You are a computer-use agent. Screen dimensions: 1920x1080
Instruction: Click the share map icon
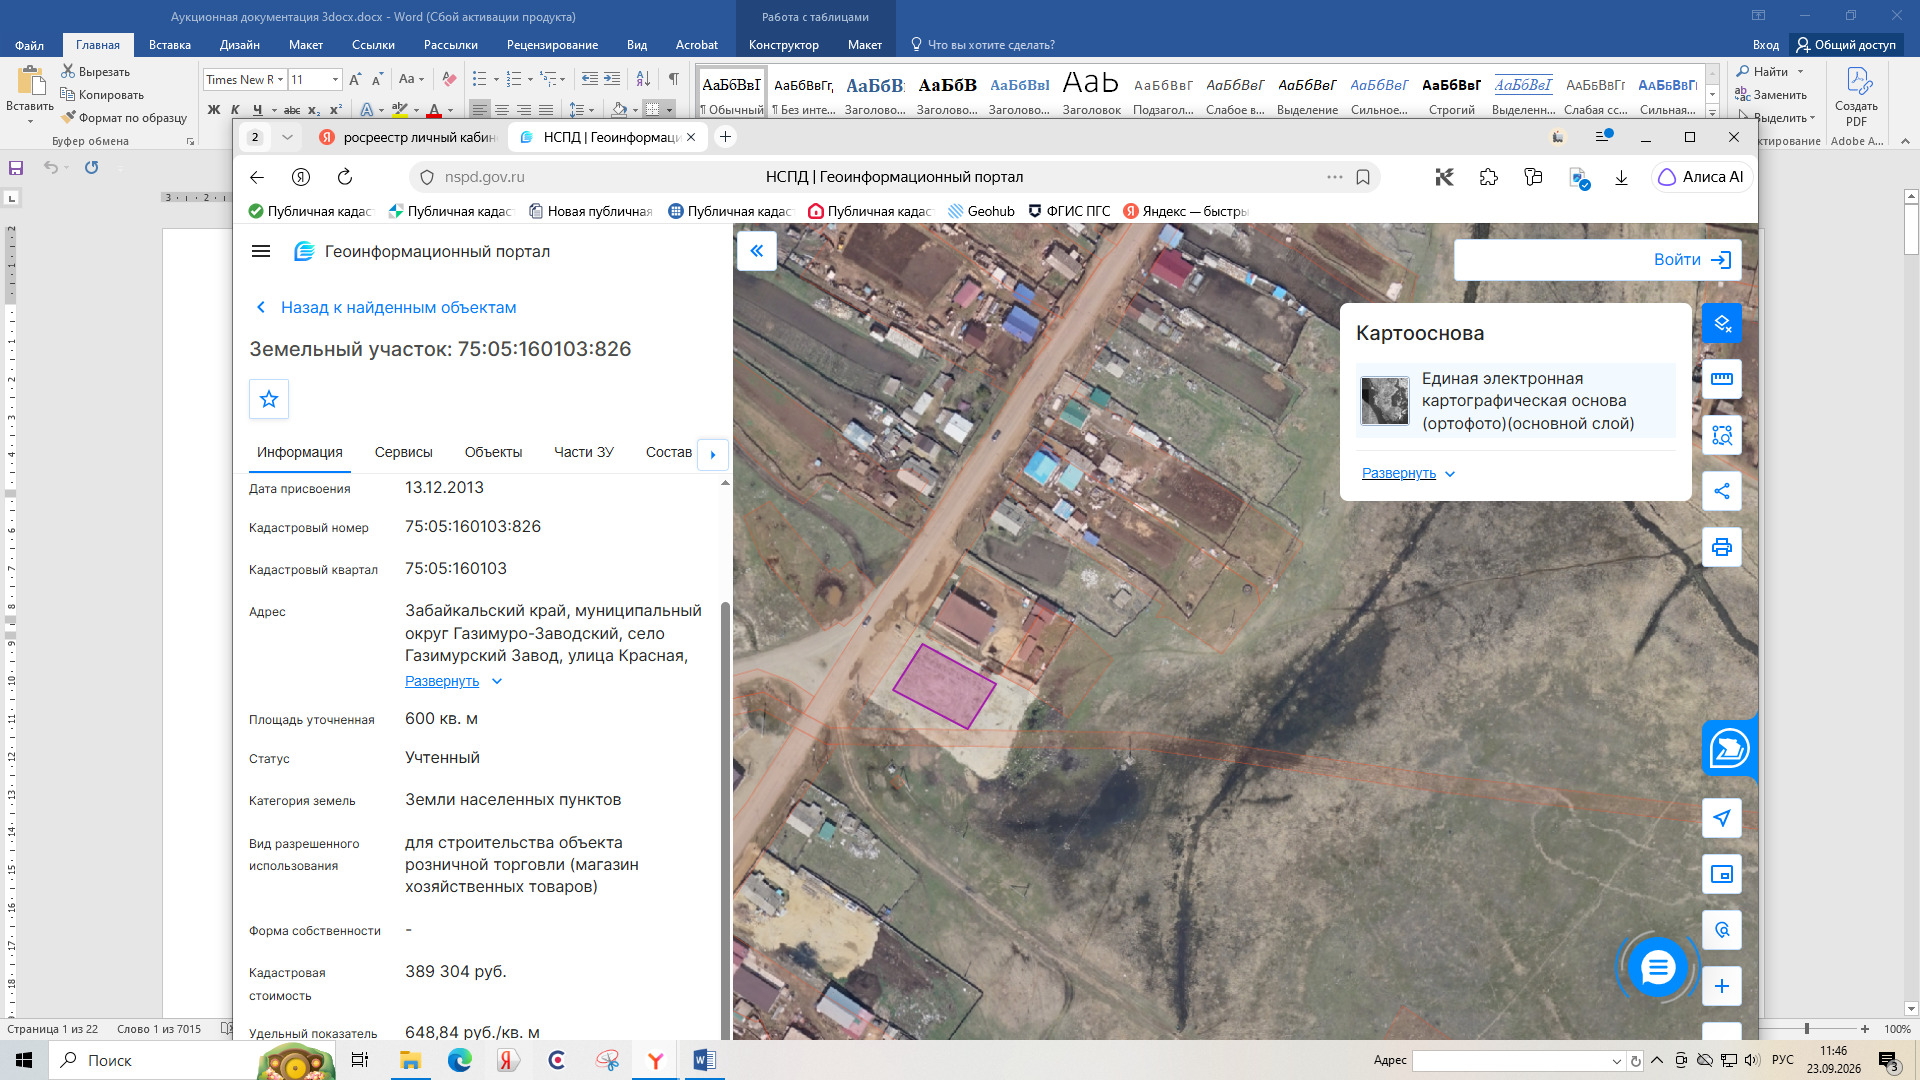click(1721, 491)
